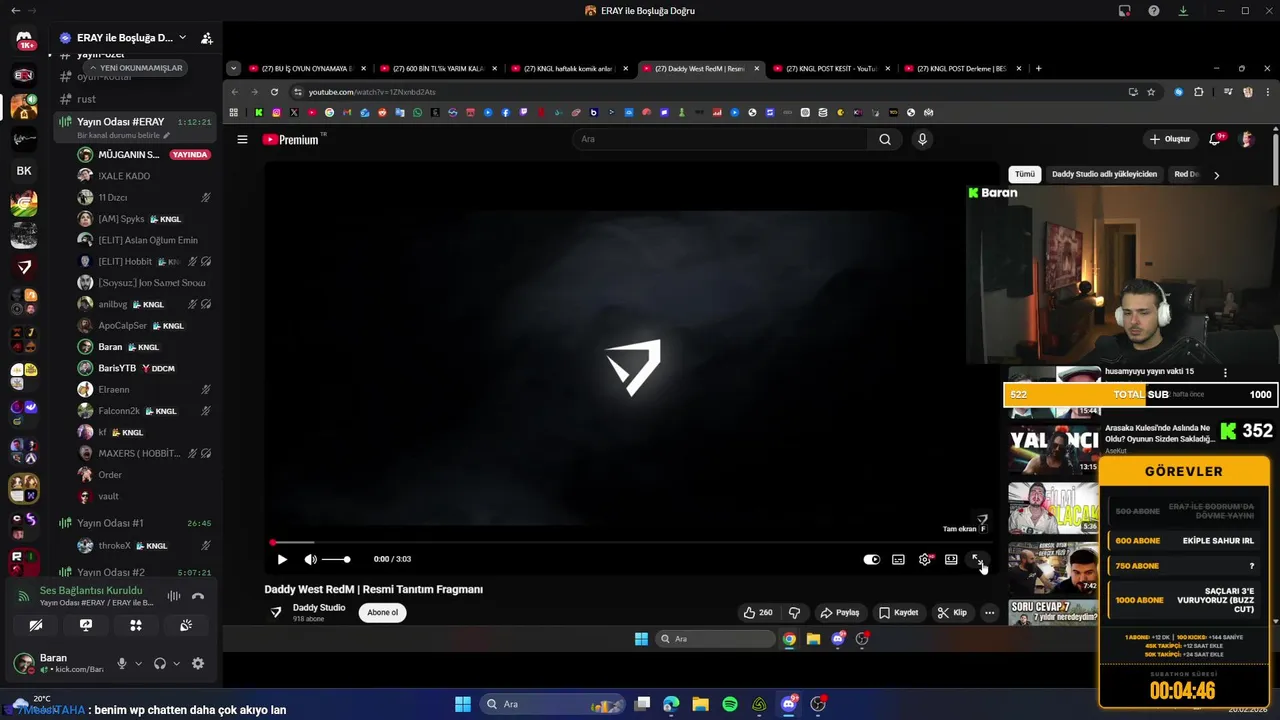Toggle YouTube subtitles button

tap(898, 559)
